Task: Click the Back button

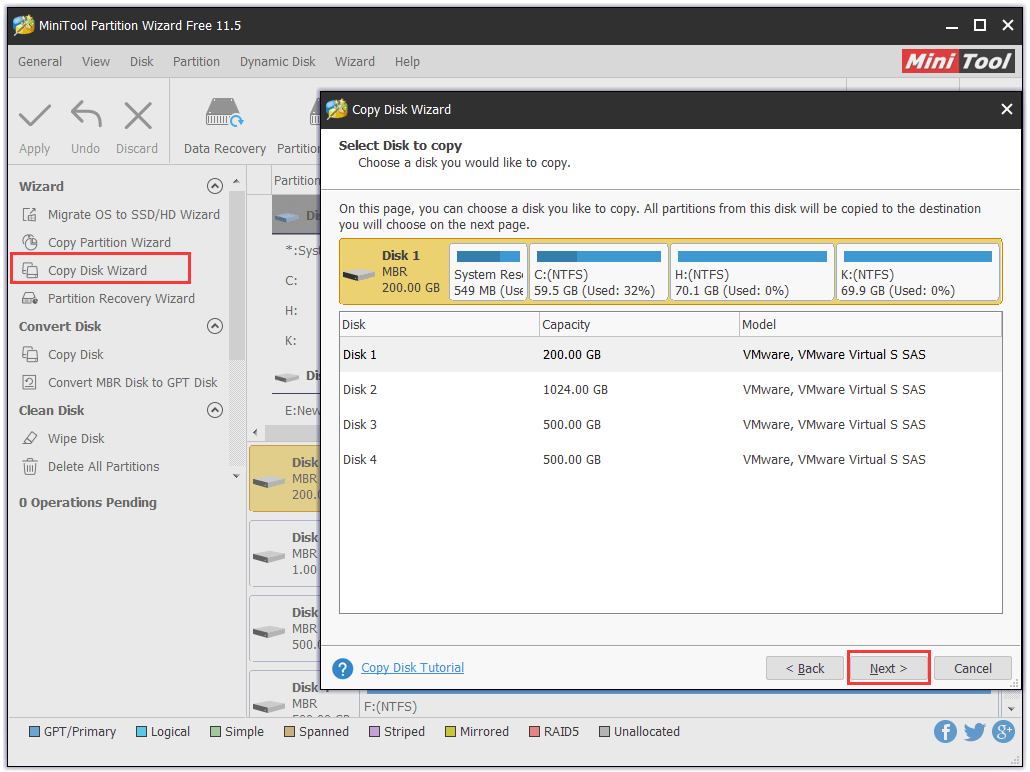Action: [805, 669]
